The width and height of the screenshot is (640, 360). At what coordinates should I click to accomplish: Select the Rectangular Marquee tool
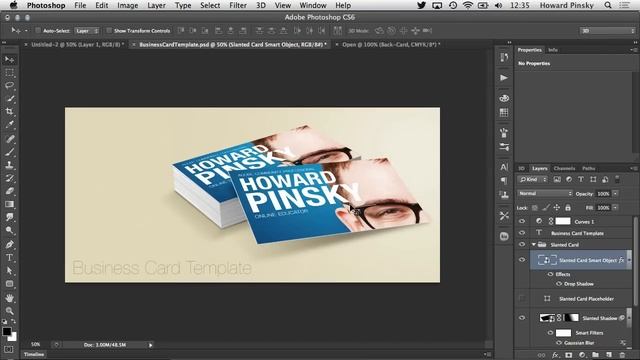pos(9,73)
